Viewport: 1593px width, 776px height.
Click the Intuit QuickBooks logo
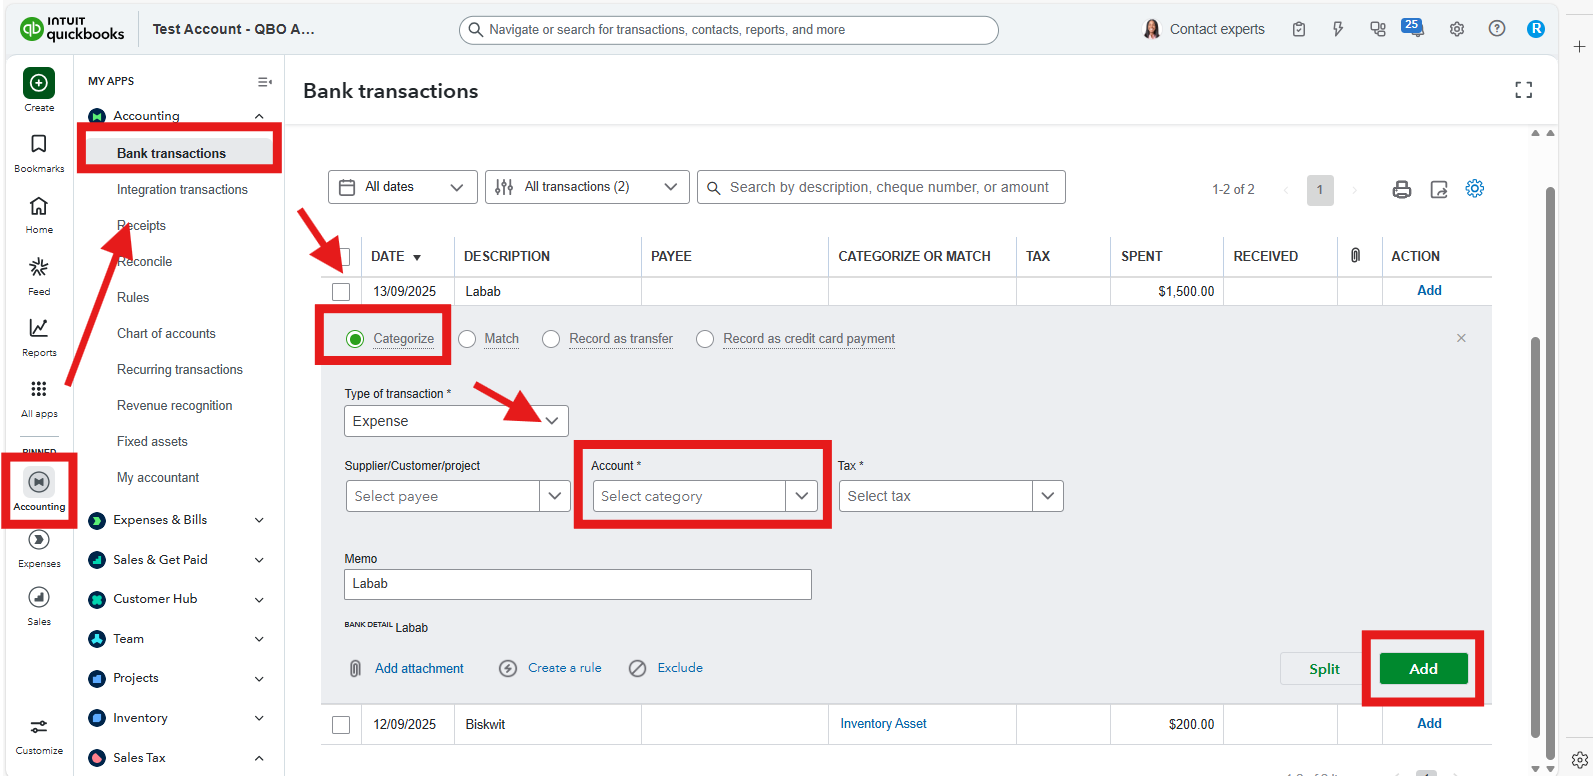point(72,29)
